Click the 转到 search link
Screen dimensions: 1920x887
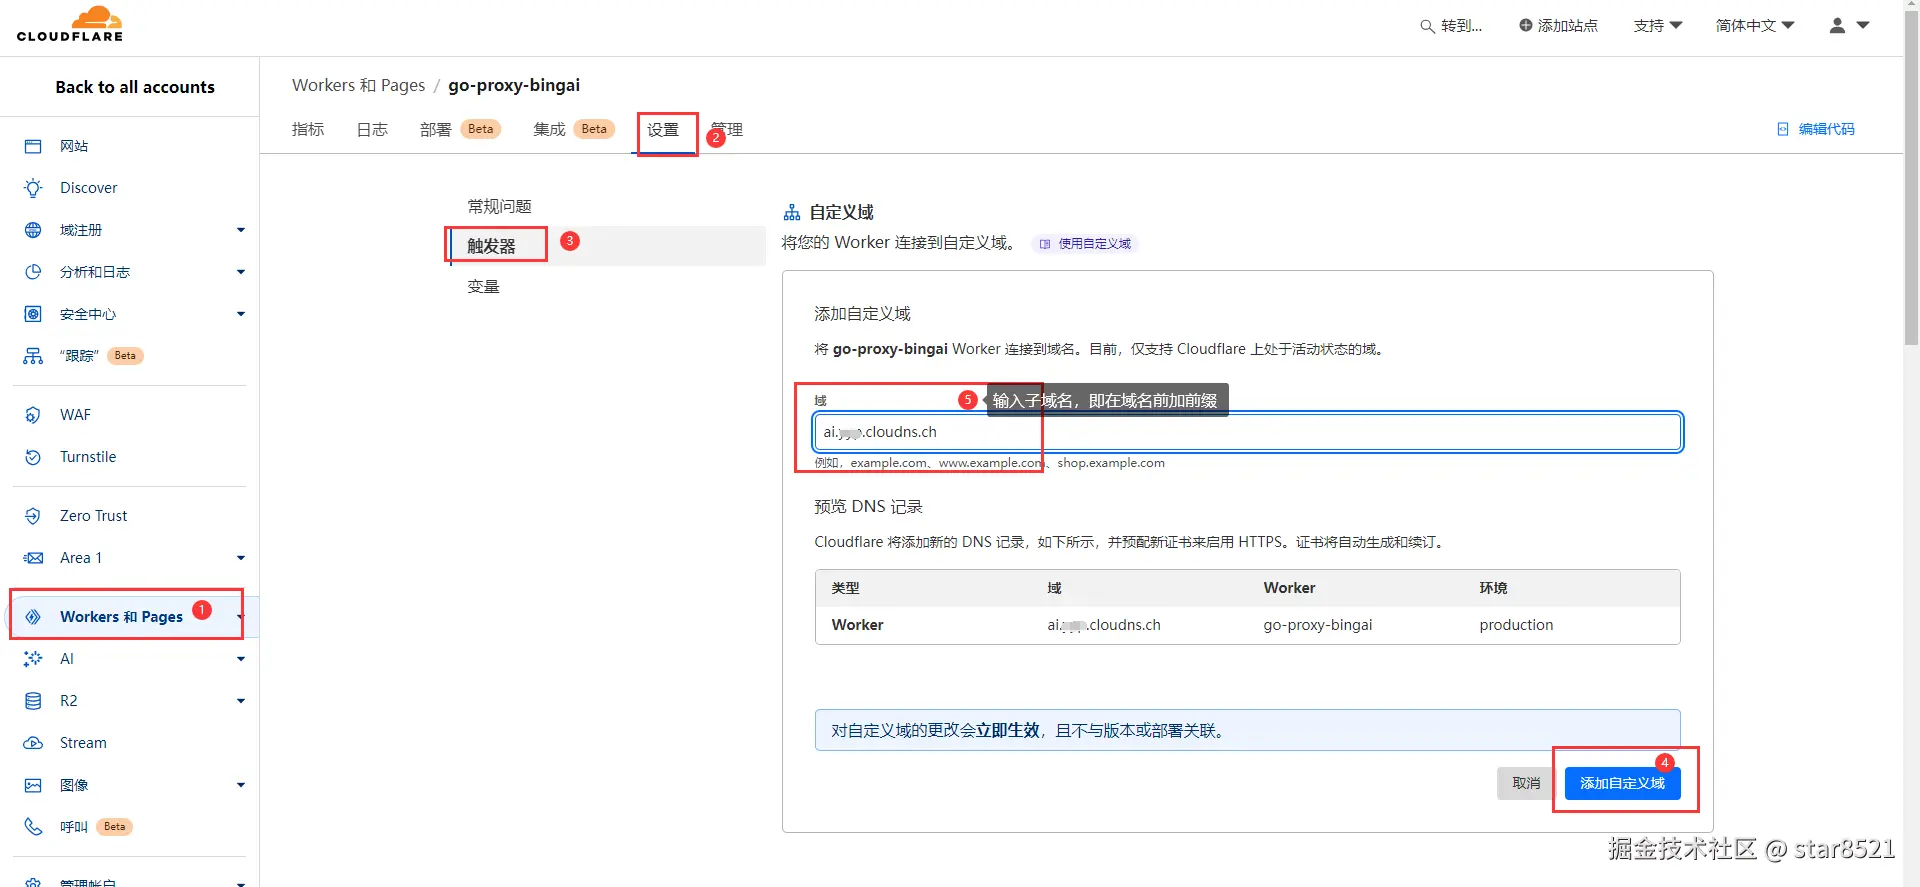tap(1461, 26)
